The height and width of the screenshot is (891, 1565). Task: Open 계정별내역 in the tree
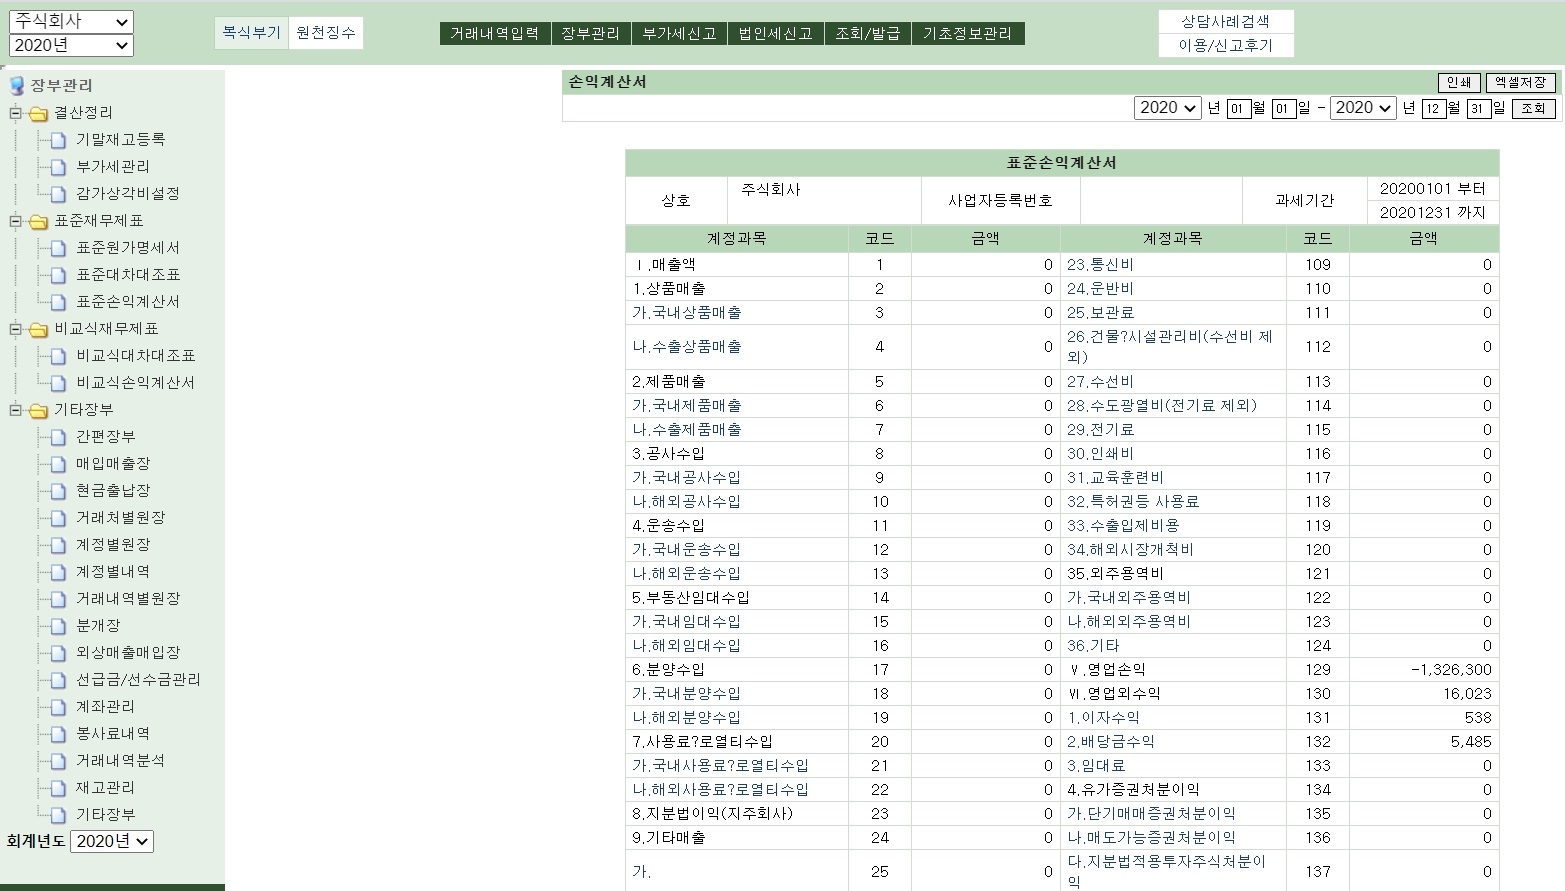(113, 572)
